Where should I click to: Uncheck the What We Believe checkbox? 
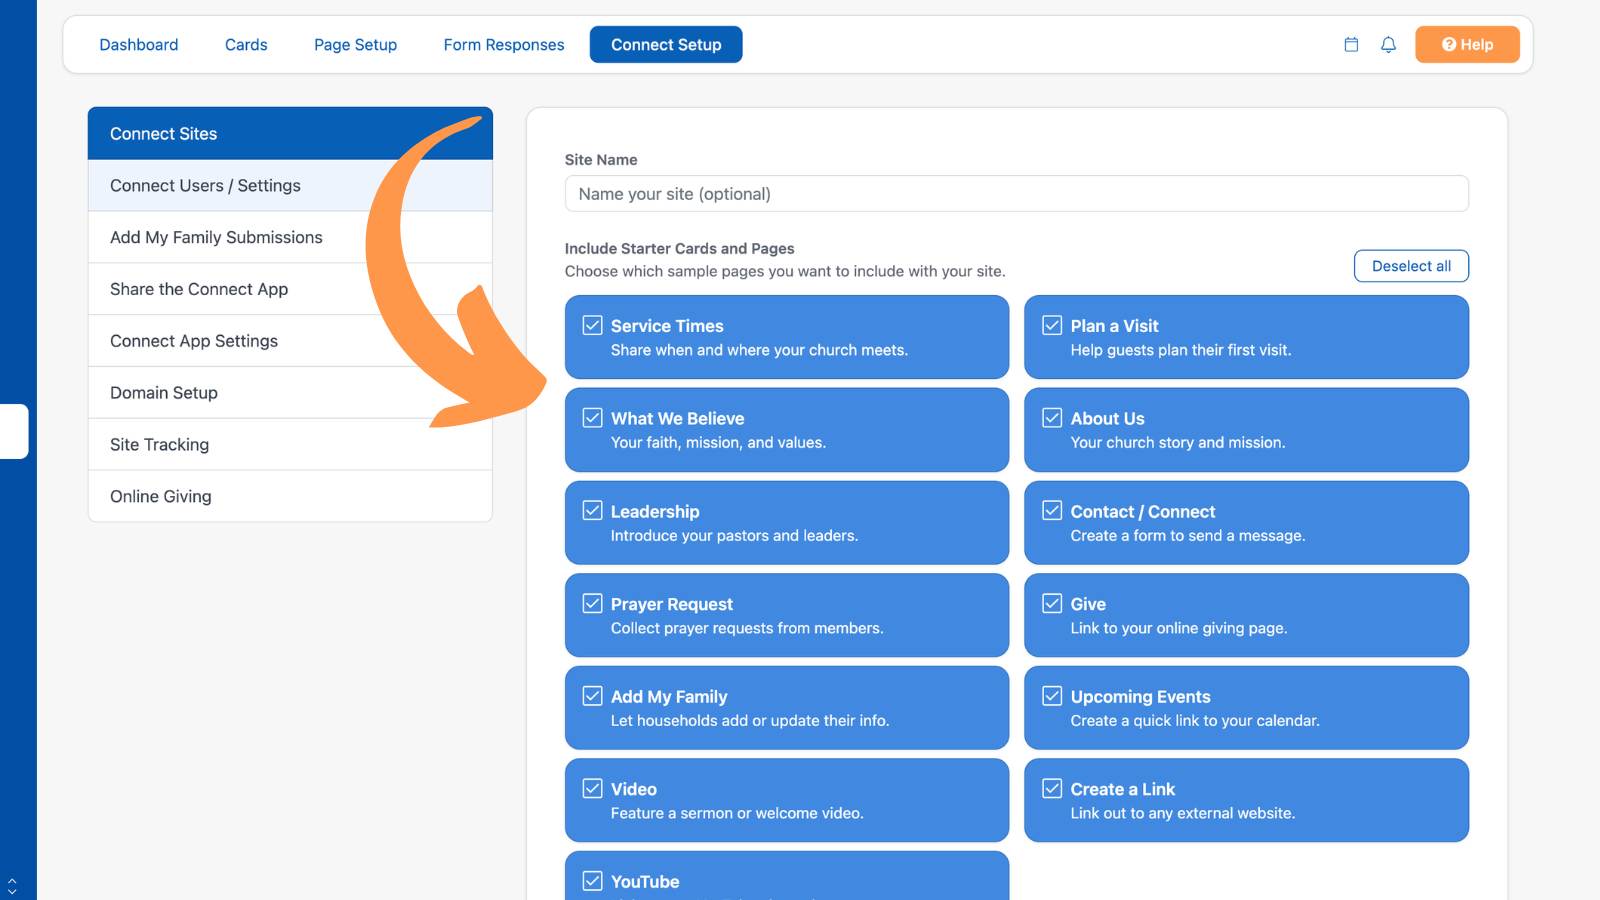tap(593, 418)
